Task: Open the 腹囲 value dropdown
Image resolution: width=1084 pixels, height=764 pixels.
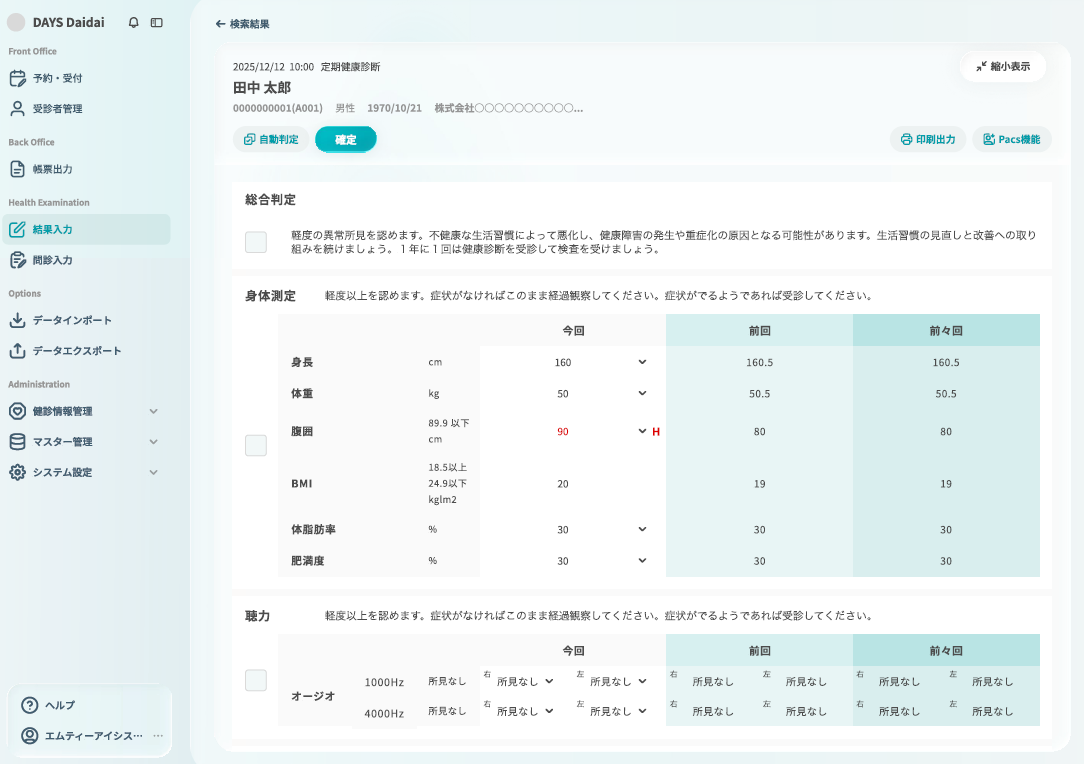Action: click(643, 431)
